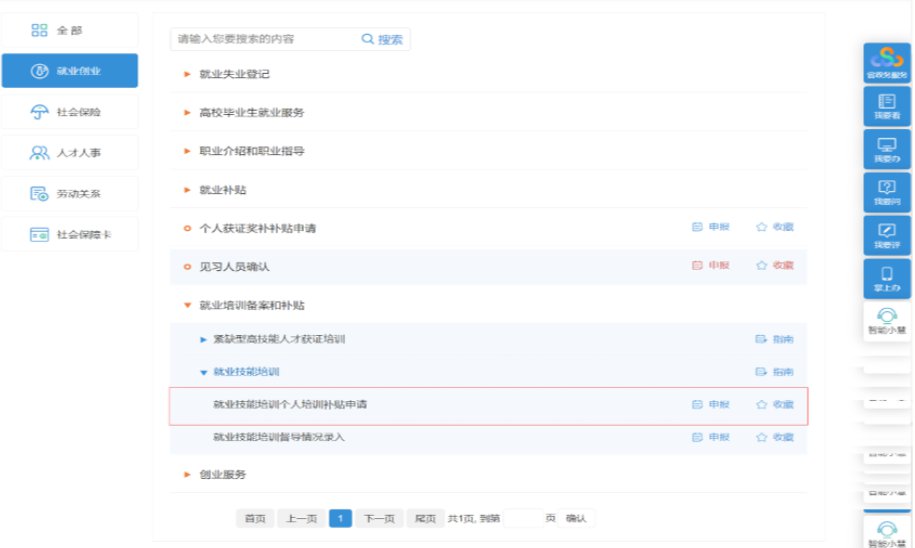Expand the 就业失业登记 category

click(x=187, y=74)
